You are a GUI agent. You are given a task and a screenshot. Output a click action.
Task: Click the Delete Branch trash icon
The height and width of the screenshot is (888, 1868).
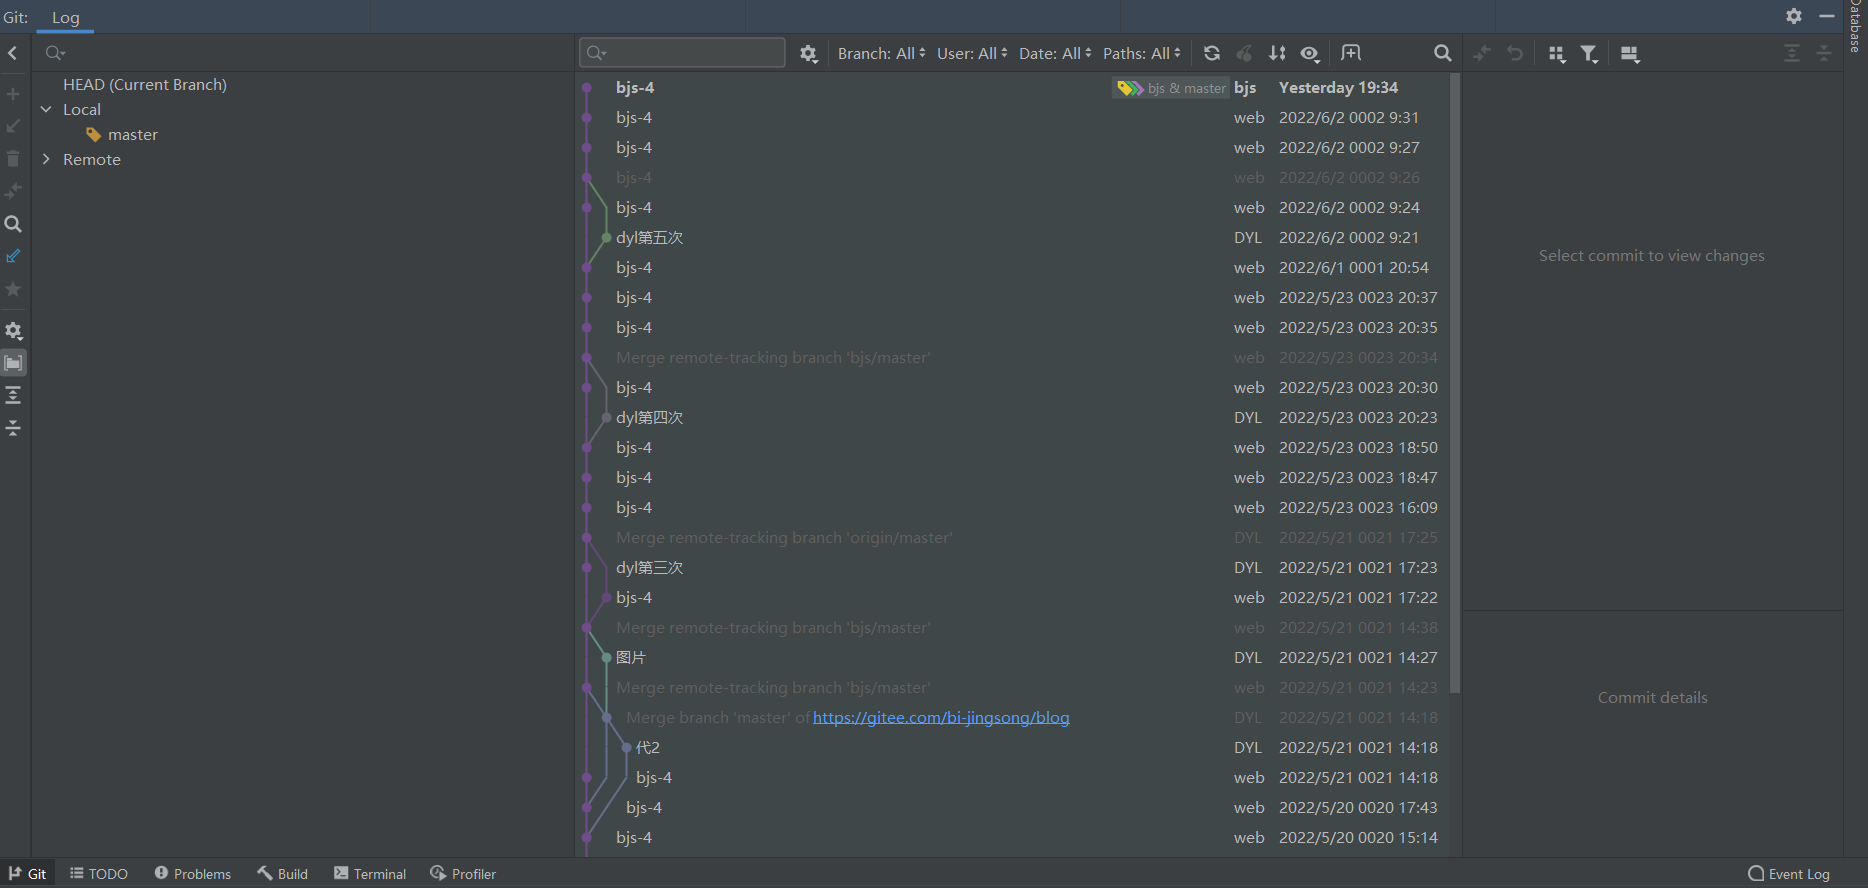point(13,159)
